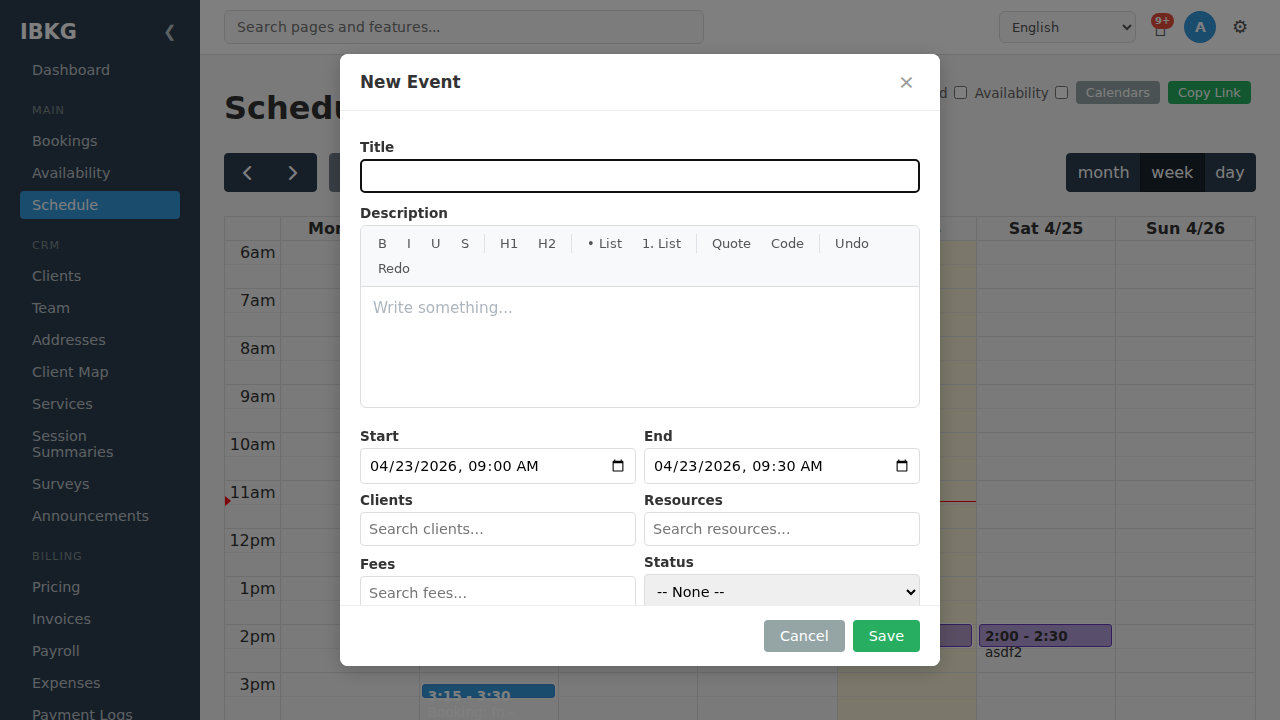
Task: Click the Cancel button
Action: pyautogui.click(x=804, y=636)
